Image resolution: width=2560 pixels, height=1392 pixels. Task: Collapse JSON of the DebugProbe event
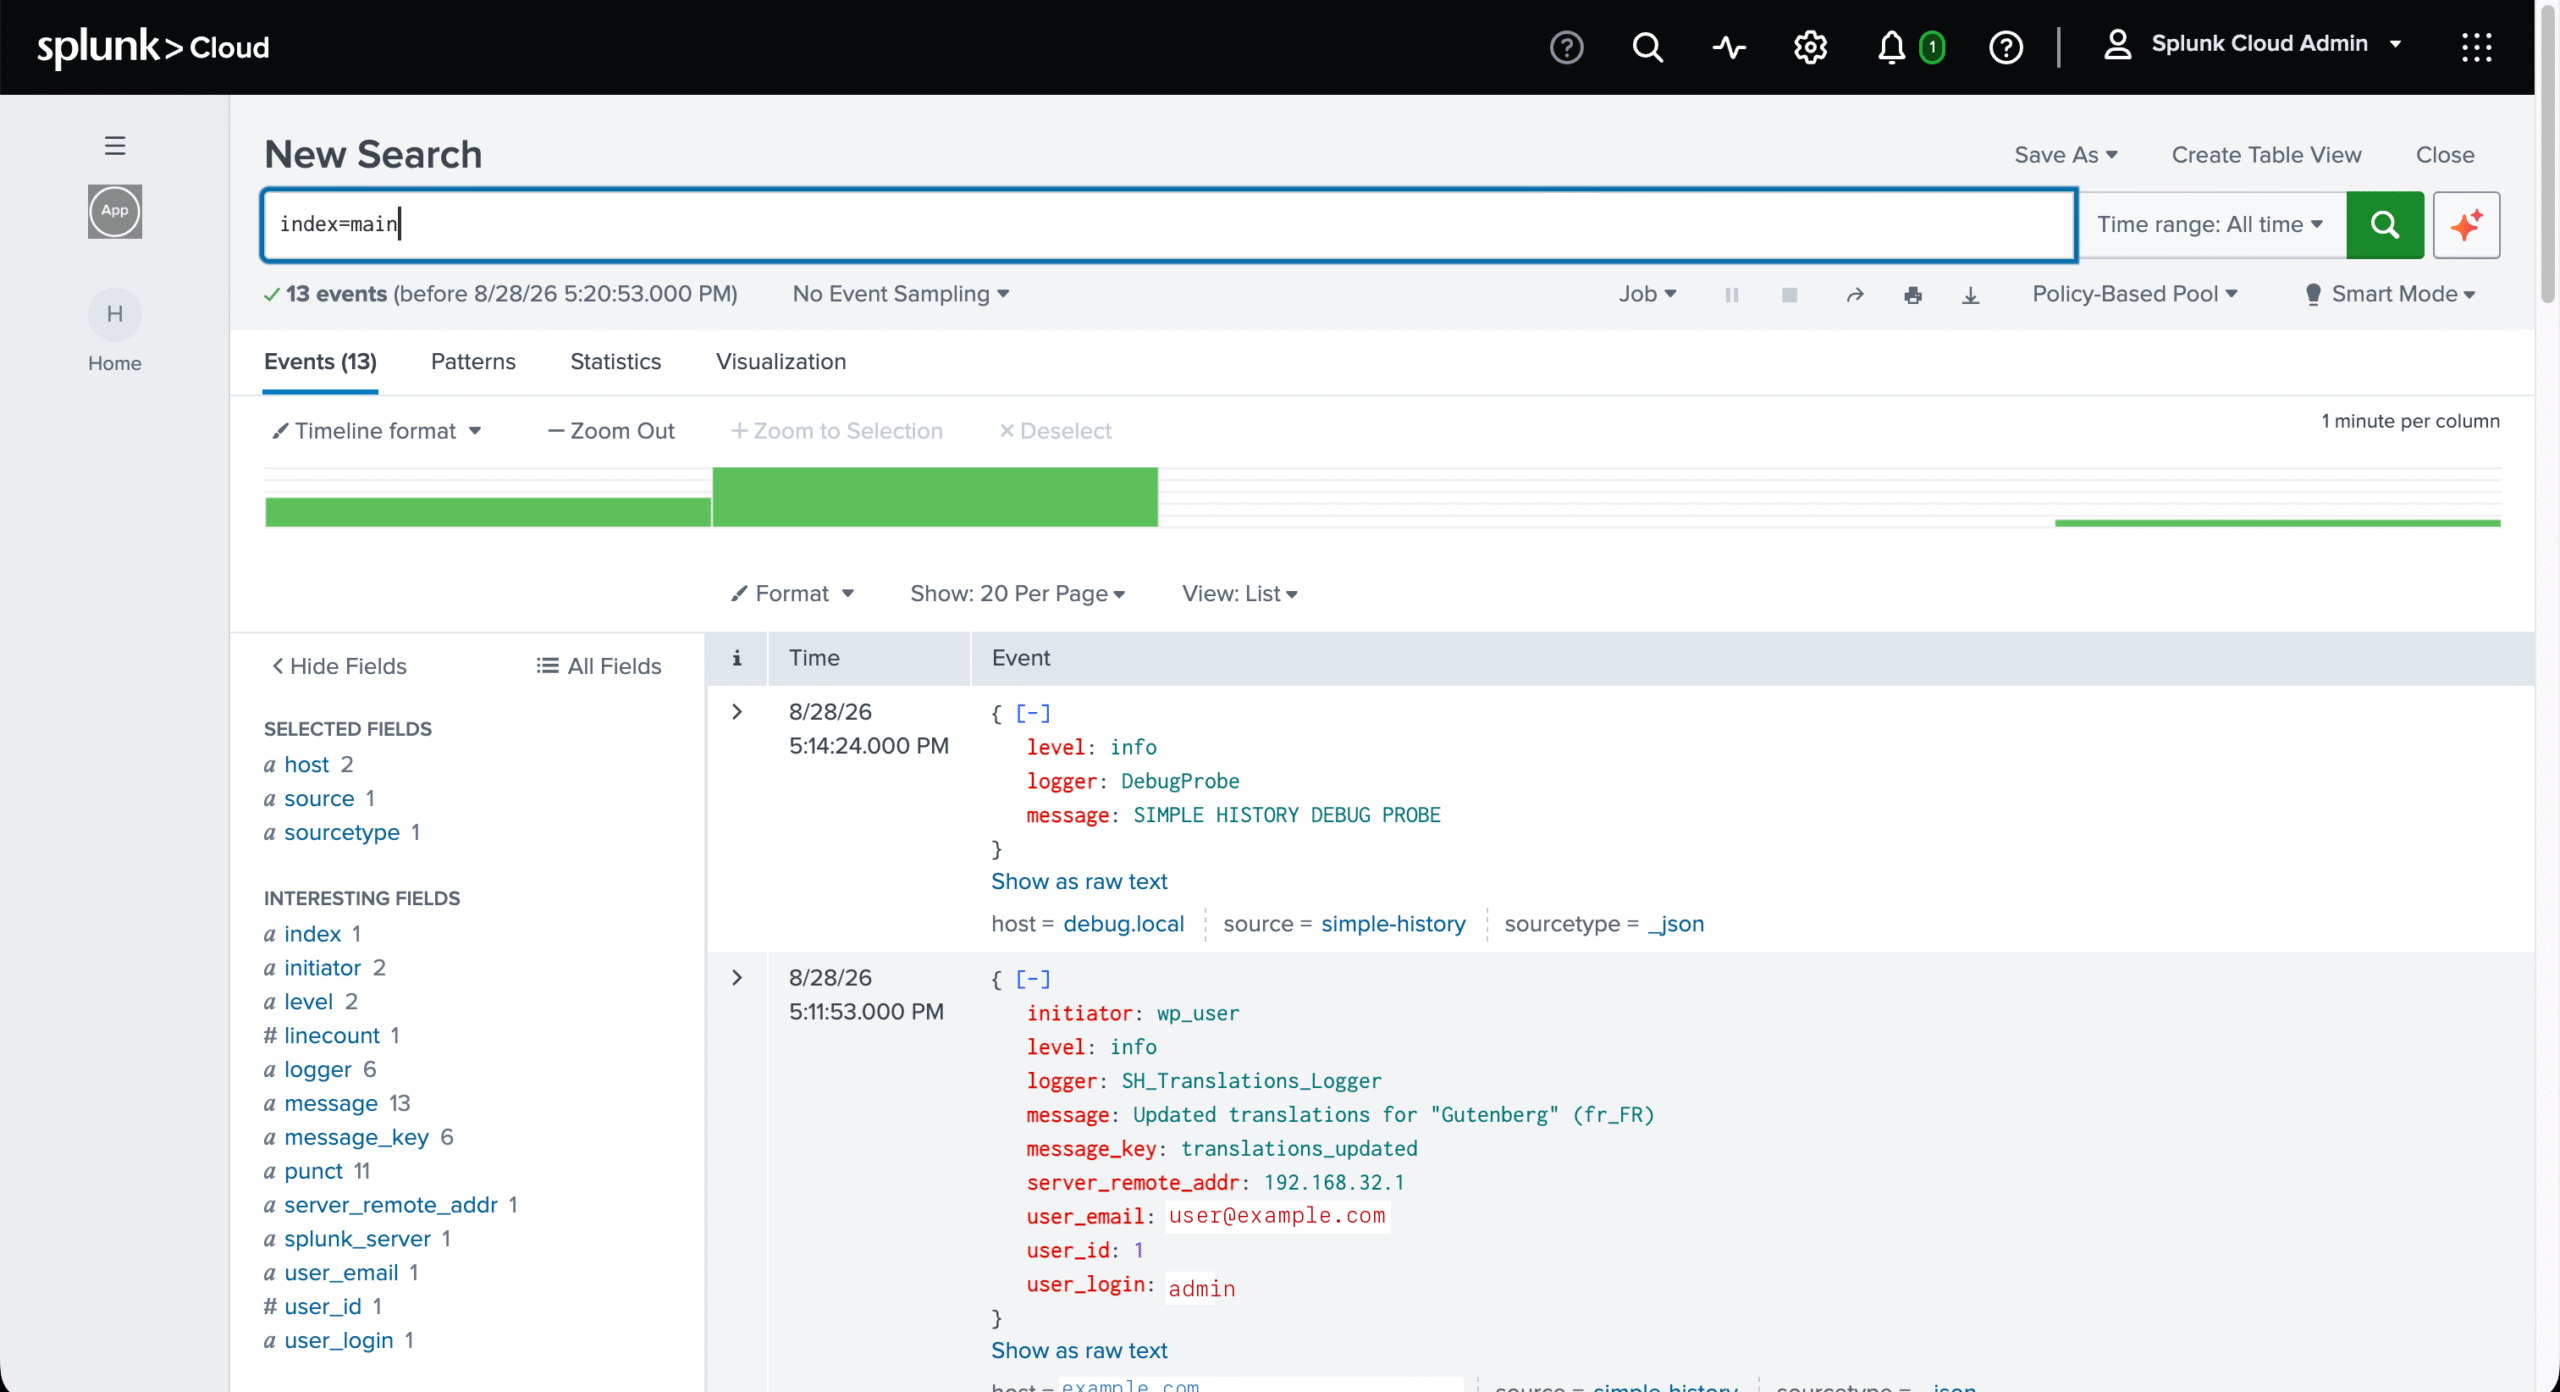[x=1033, y=713]
